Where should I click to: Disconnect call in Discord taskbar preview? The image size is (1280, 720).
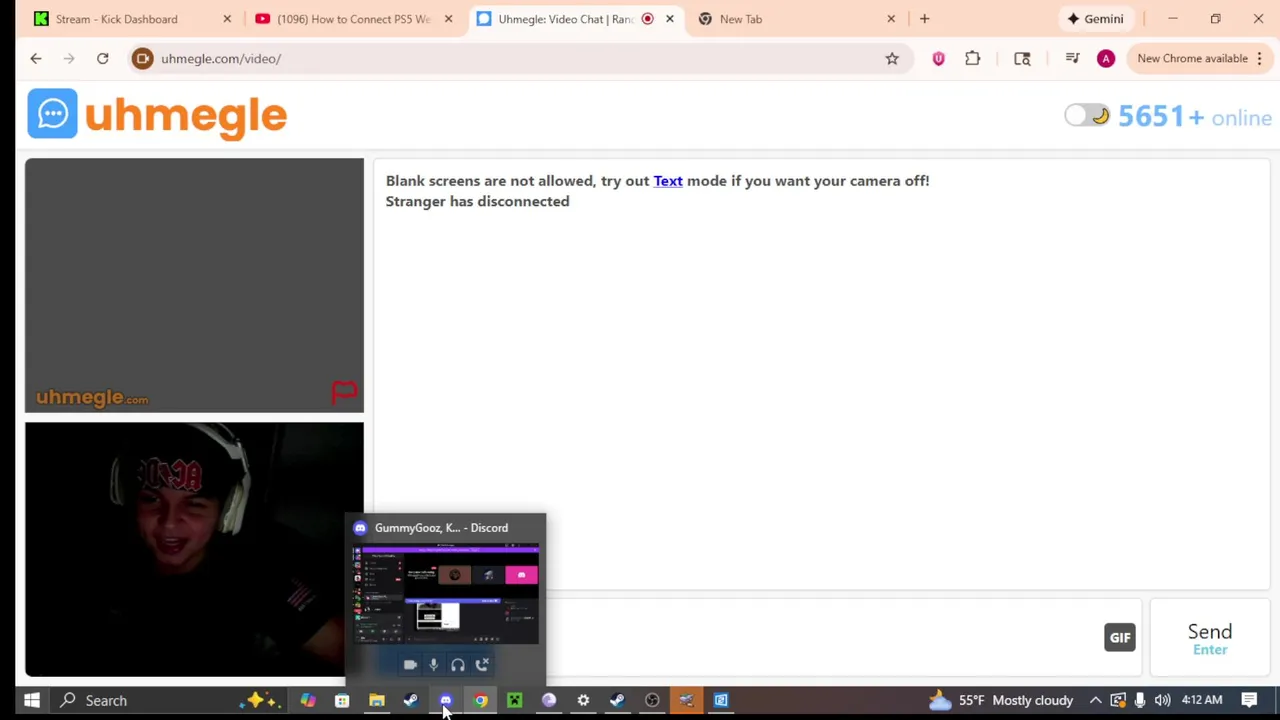point(482,664)
